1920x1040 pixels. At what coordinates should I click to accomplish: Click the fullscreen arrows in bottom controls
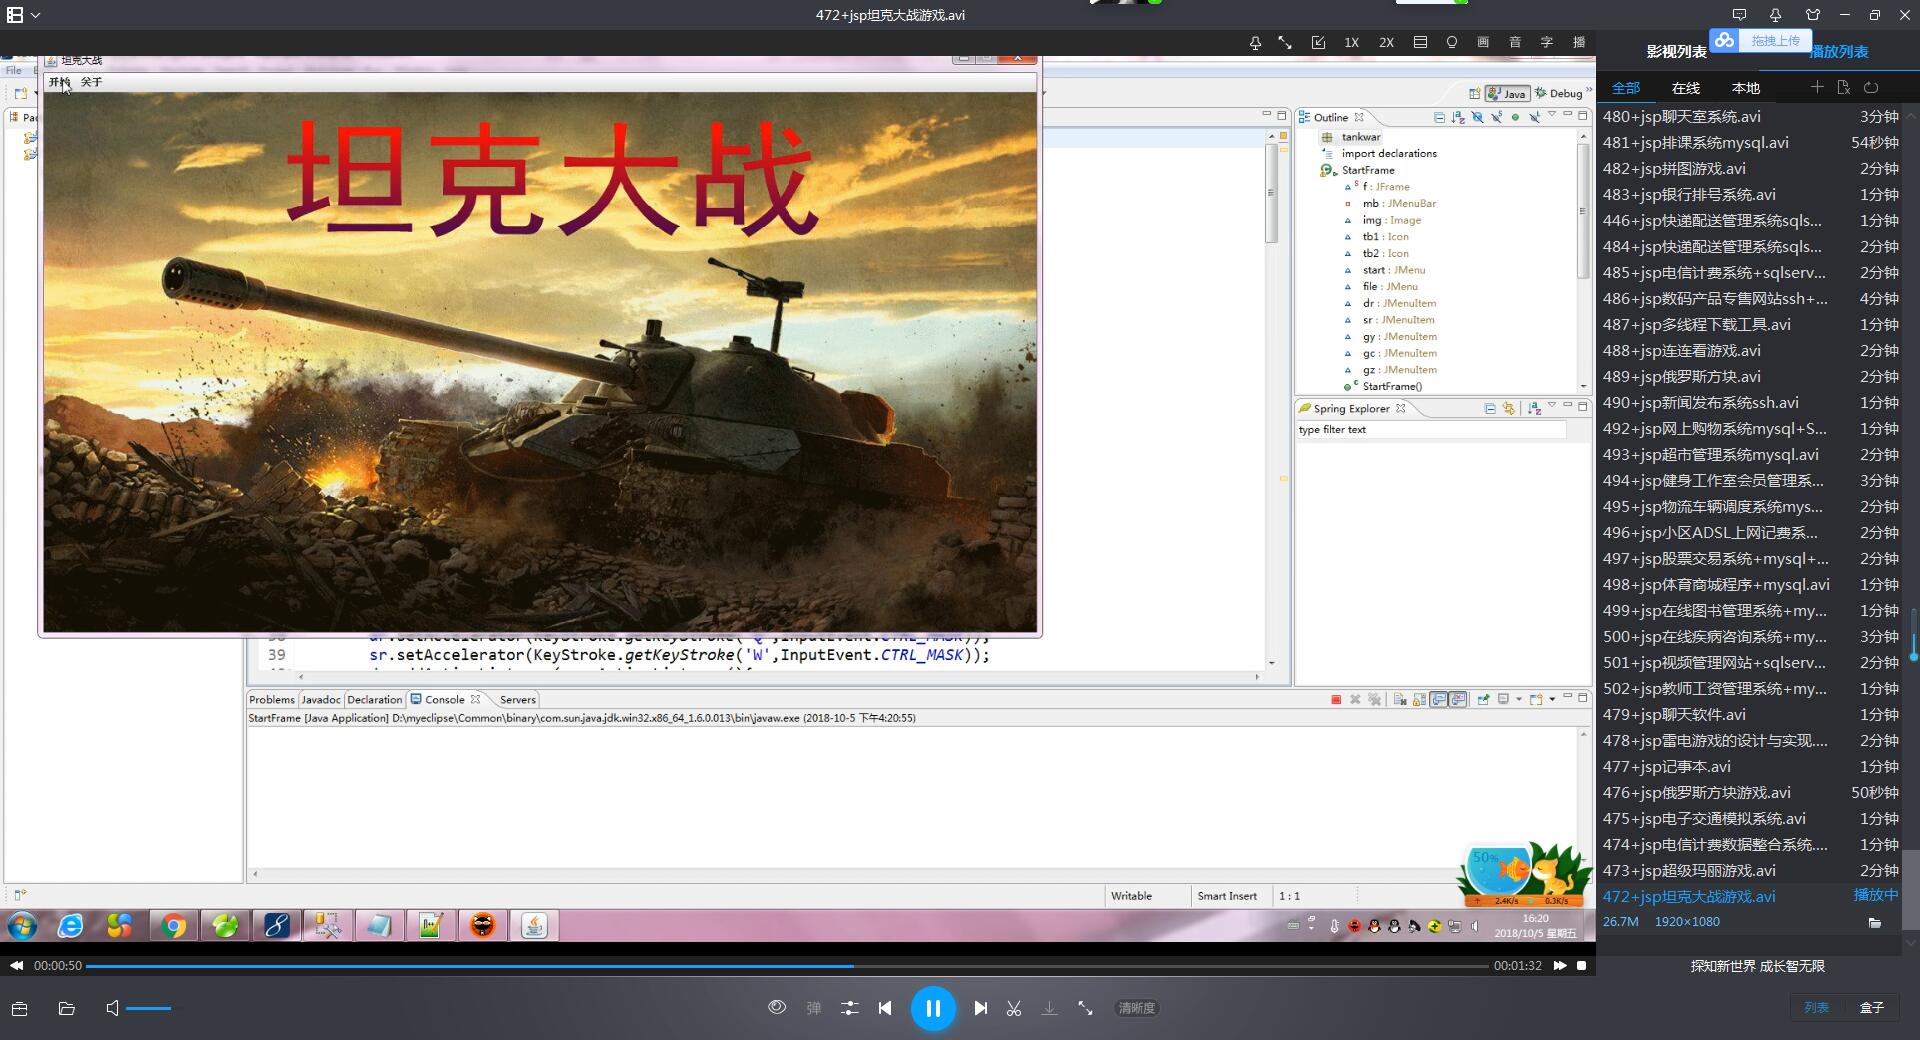[x=1085, y=1008]
